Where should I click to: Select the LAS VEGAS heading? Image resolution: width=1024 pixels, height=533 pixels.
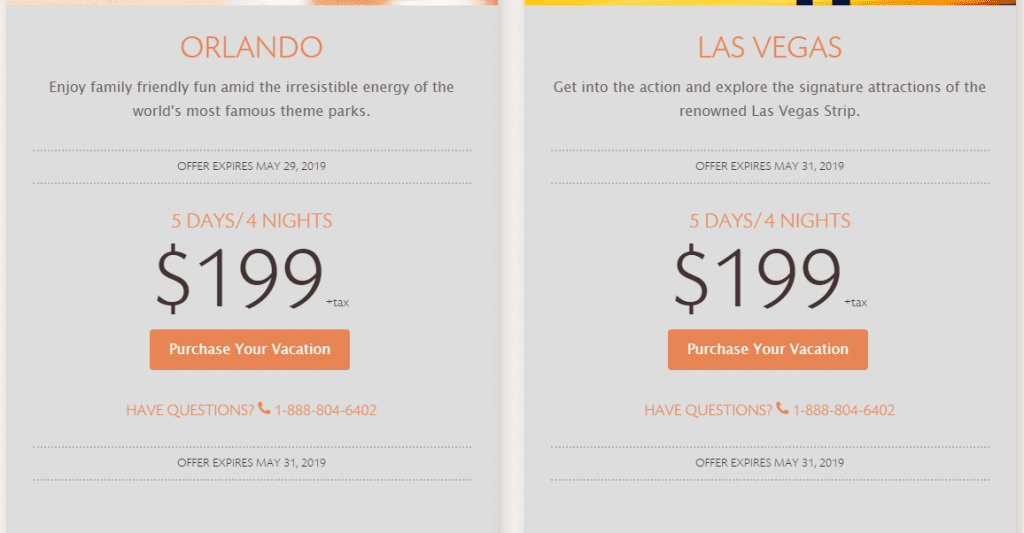[x=769, y=47]
